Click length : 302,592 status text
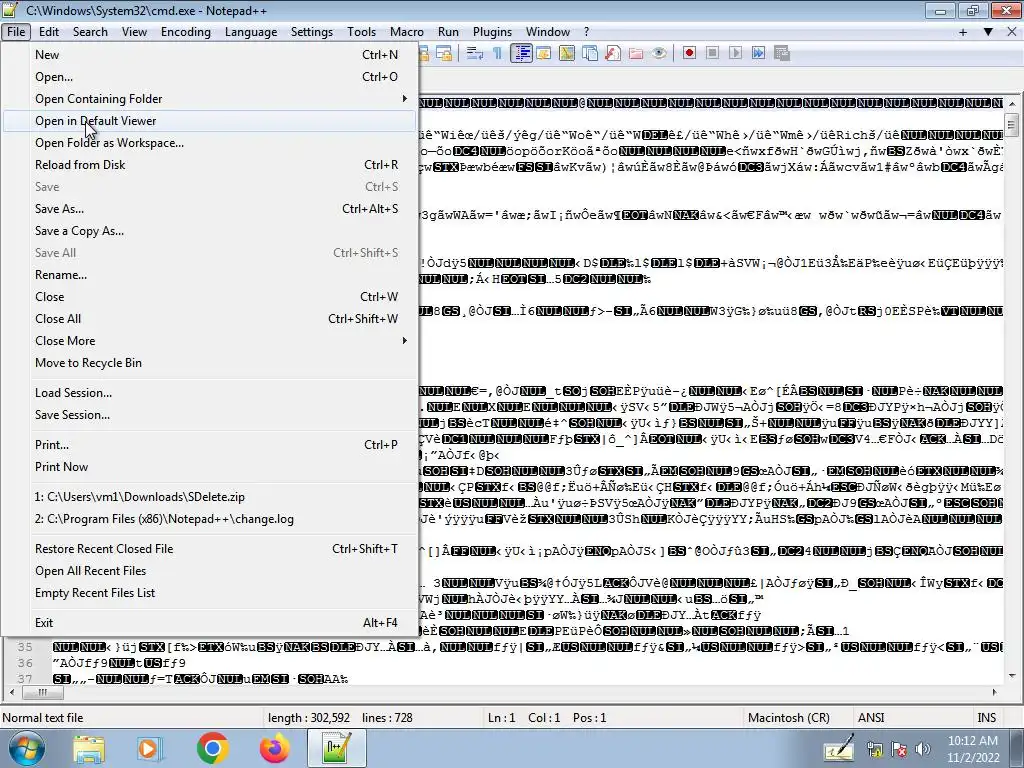Screen dimensions: 1024x768 click(309, 718)
